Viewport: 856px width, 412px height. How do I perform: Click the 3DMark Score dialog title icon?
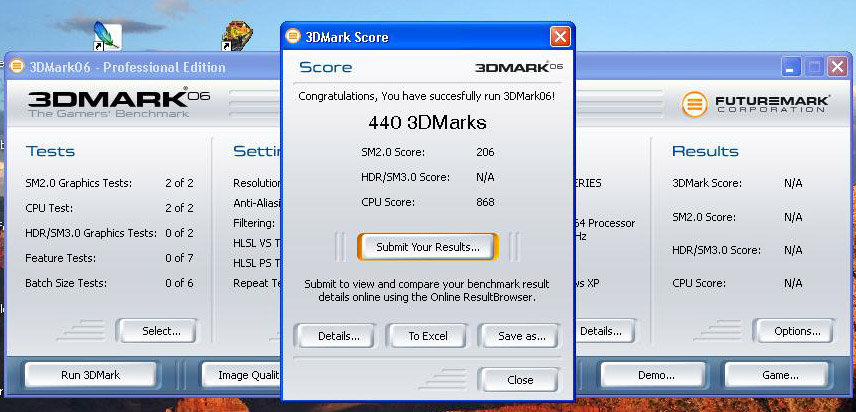click(x=293, y=37)
